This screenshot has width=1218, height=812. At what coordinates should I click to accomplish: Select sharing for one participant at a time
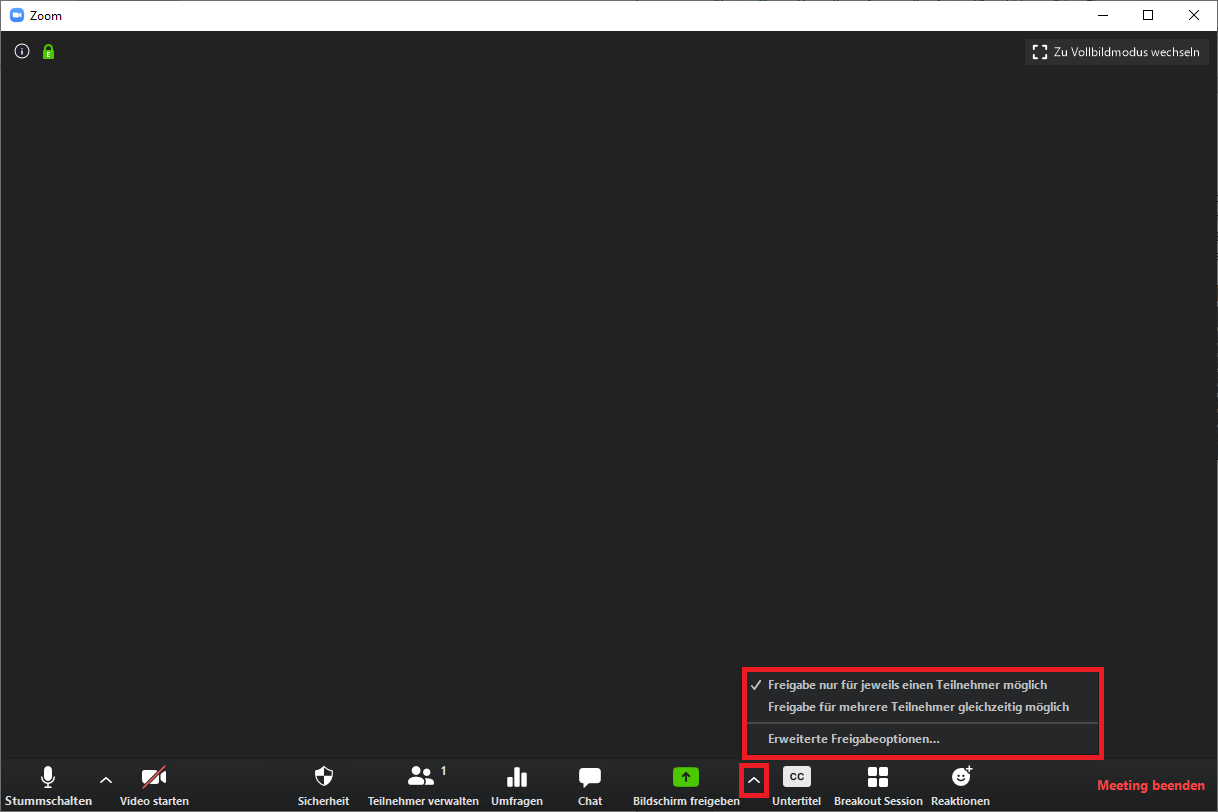point(907,685)
